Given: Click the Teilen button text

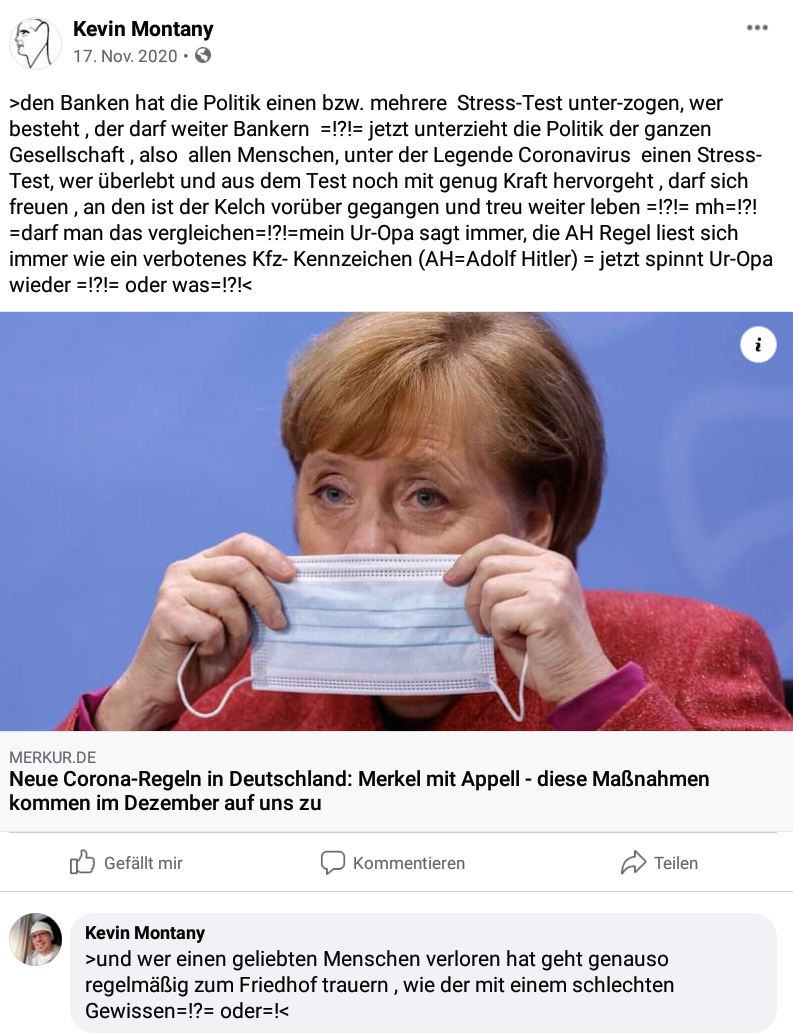Looking at the screenshot, I should [676, 863].
